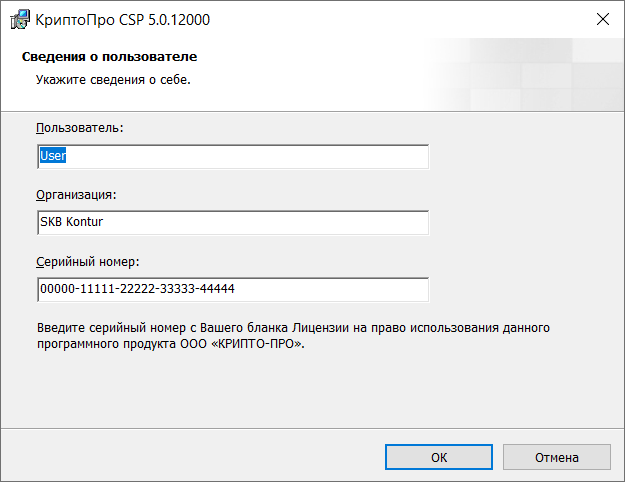
Task: Click the КриптоПро installer icon in title bar
Action: (x=19, y=19)
